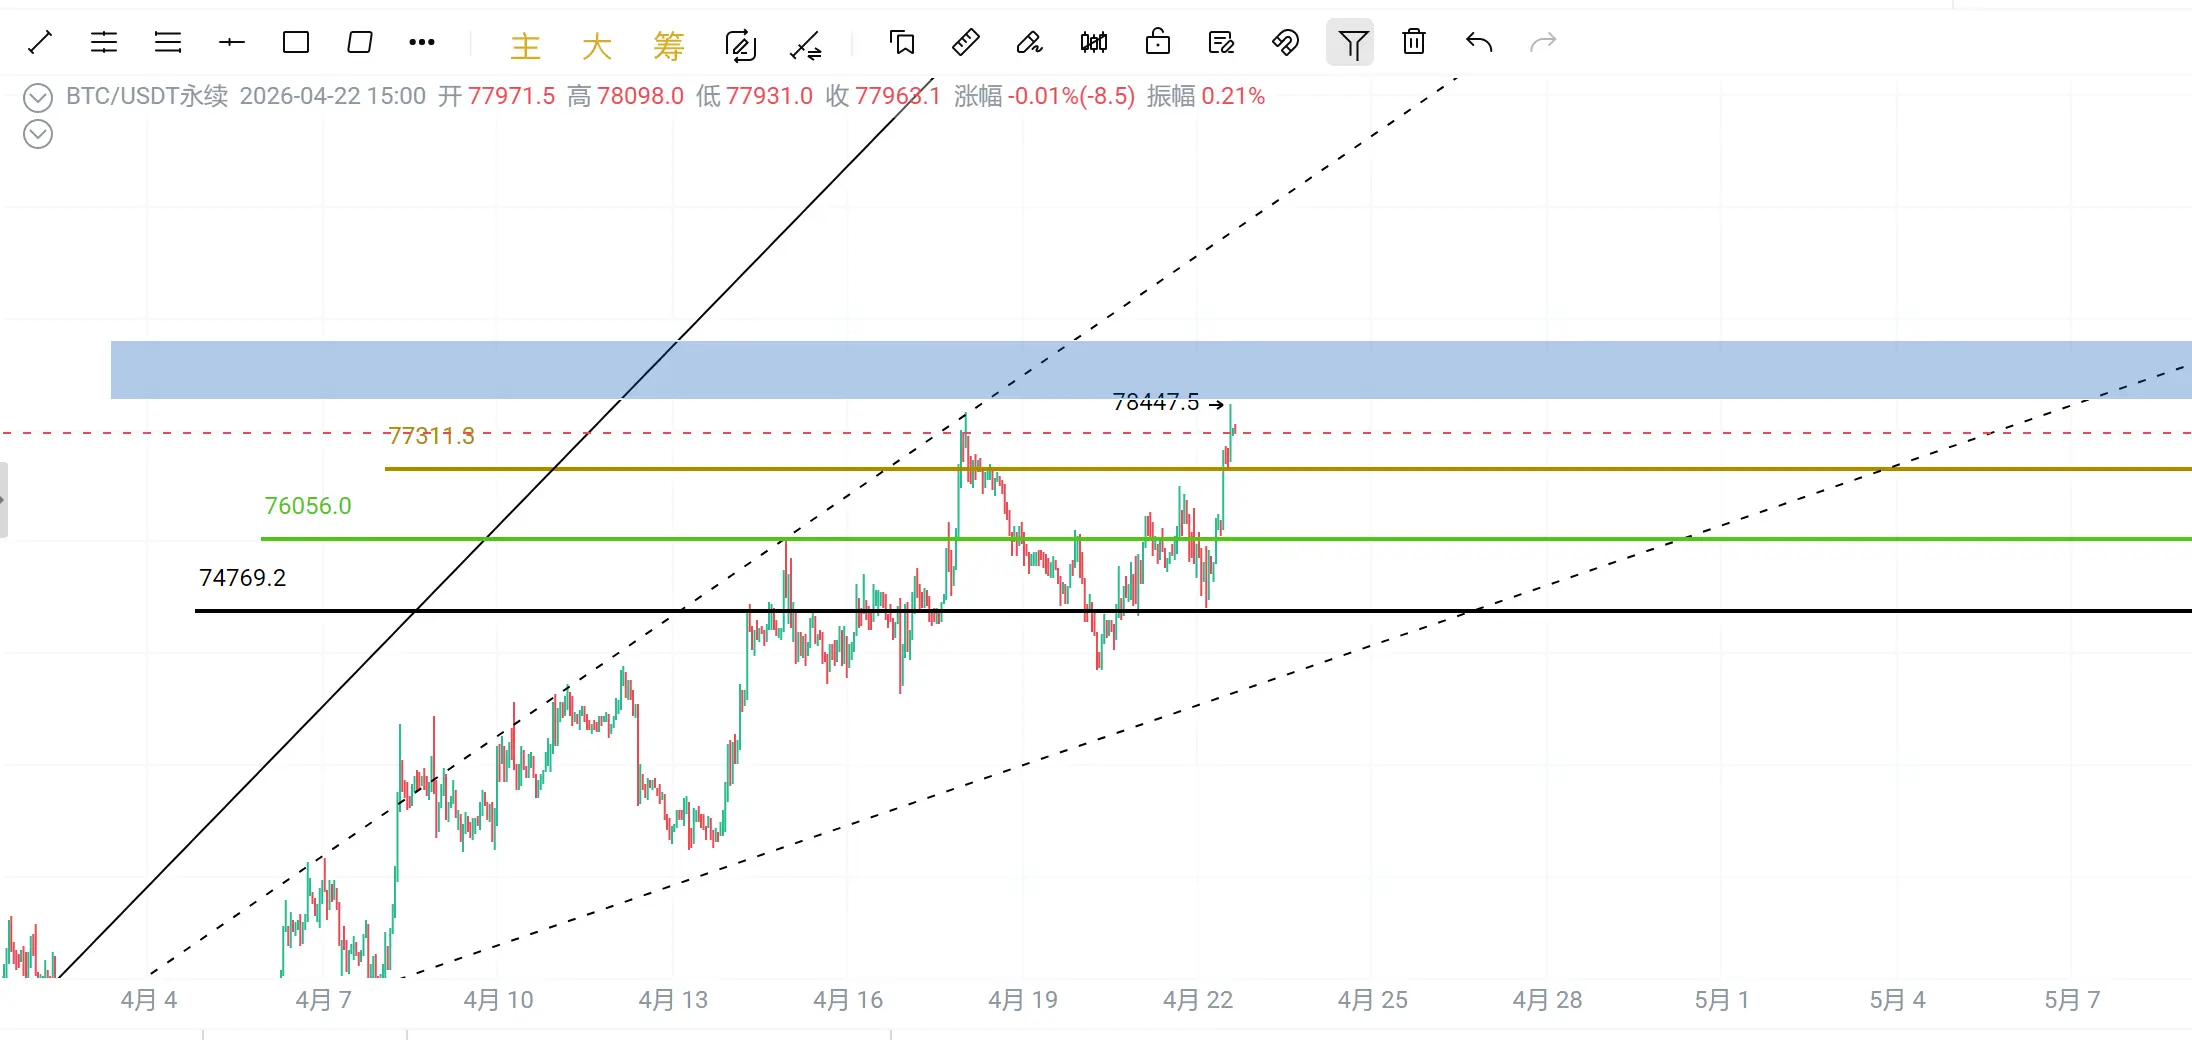Click the 5月 7 date label
Viewport: 2192px width, 1040px height.
click(2073, 1000)
